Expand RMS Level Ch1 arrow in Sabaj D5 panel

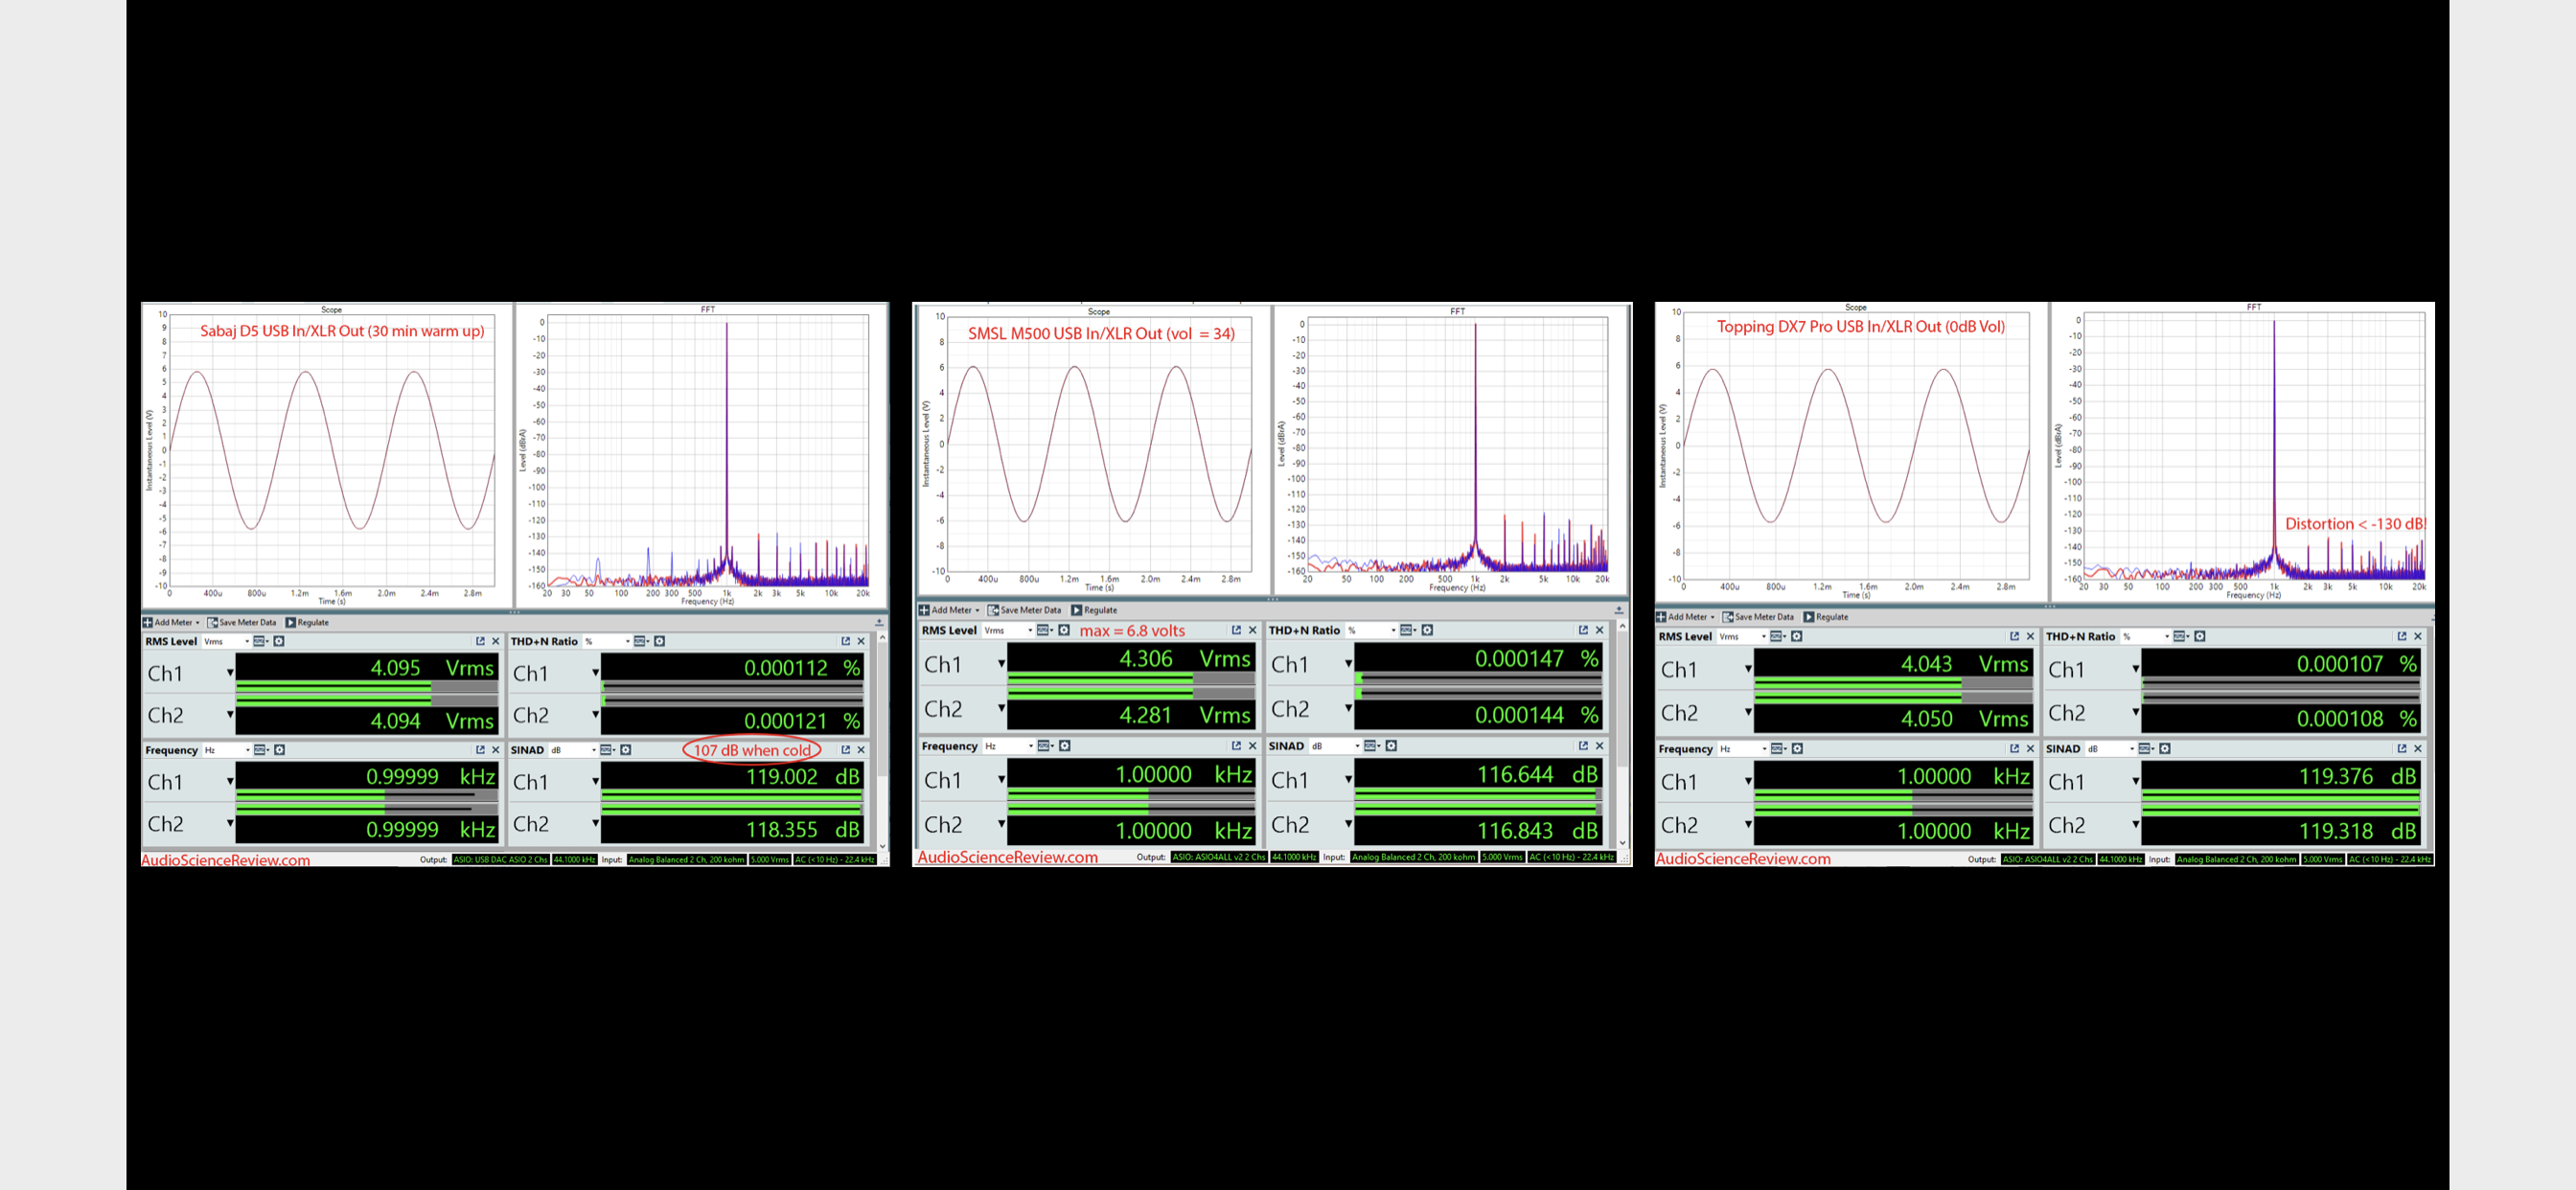pos(230,673)
